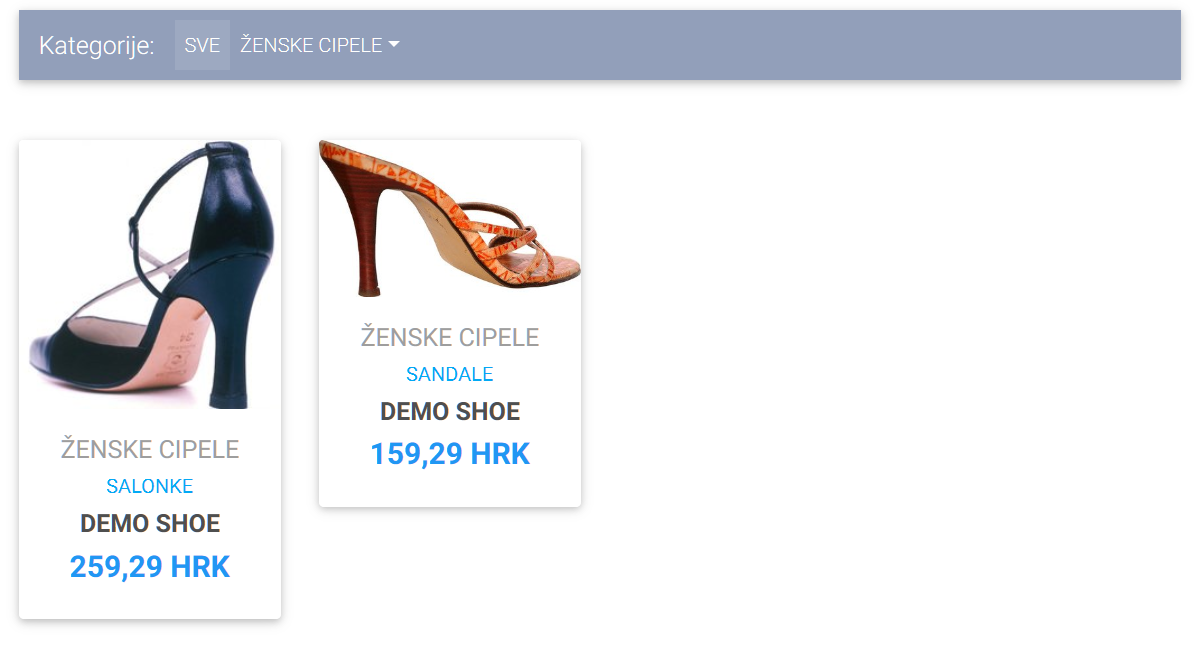1200x649 pixels.
Task: Click ŽENSKE CIPELE text on salonke card
Action: (150, 449)
